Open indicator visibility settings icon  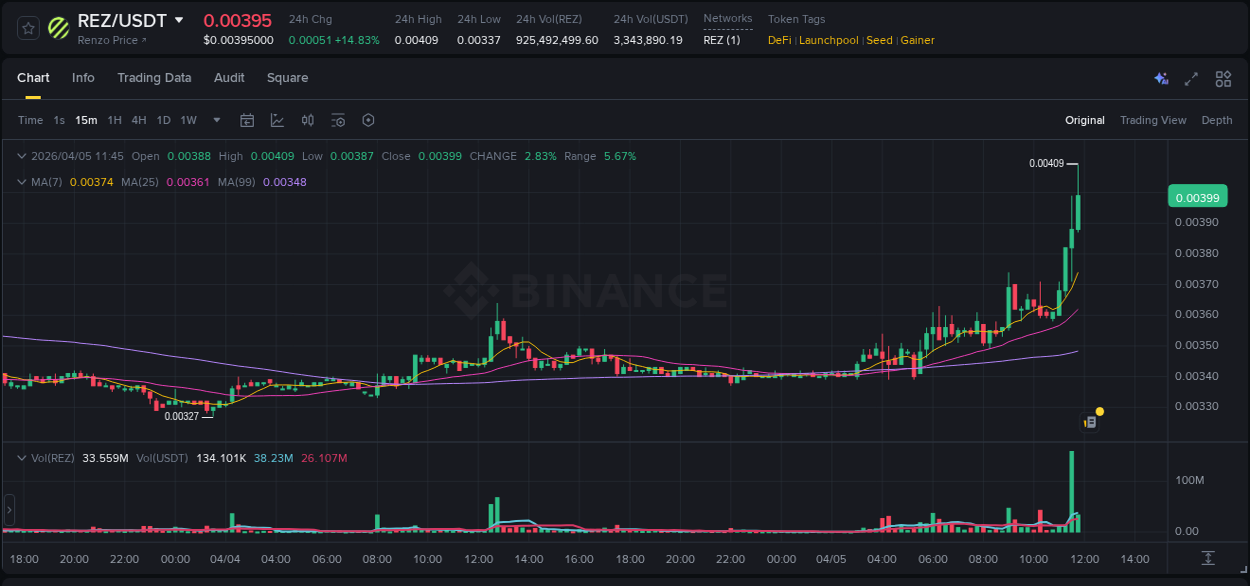tap(338, 120)
